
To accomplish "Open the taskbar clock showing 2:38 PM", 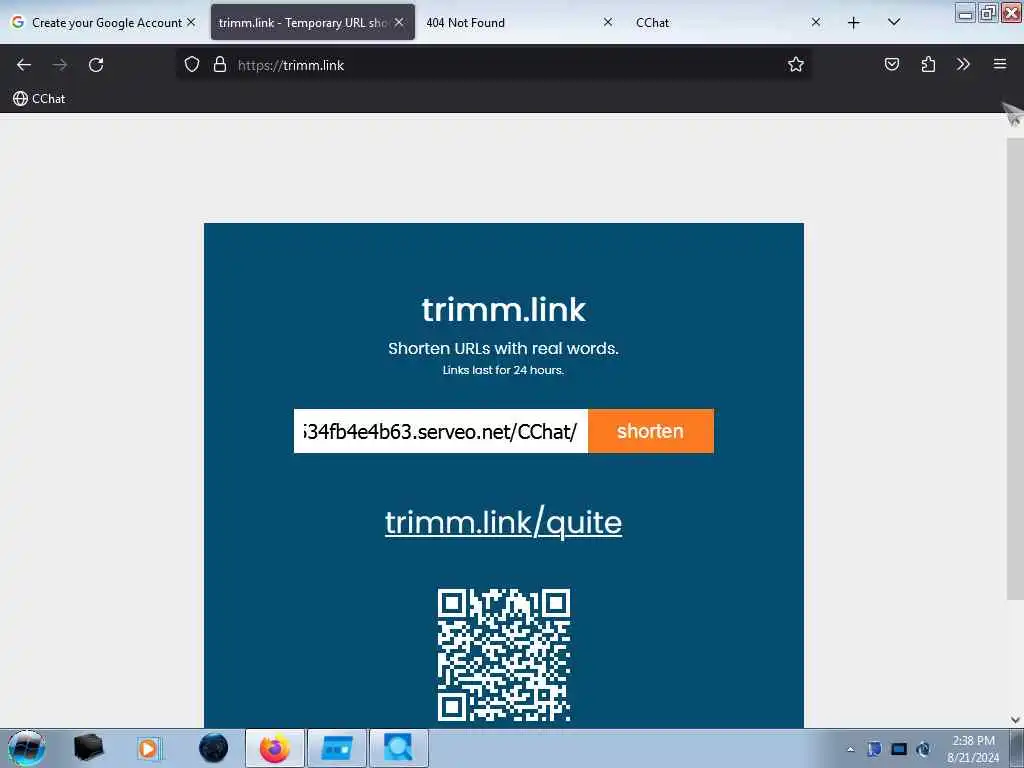I will point(973,749).
